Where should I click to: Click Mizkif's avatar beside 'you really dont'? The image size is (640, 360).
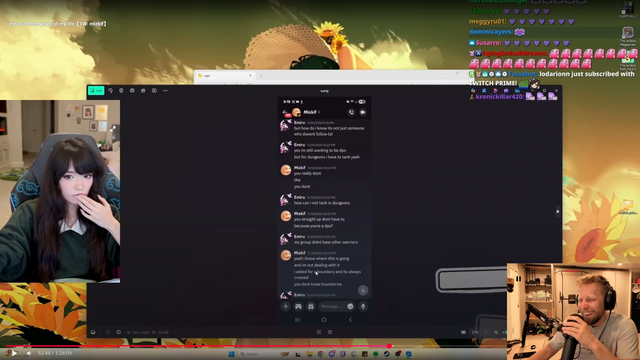(x=286, y=170)
